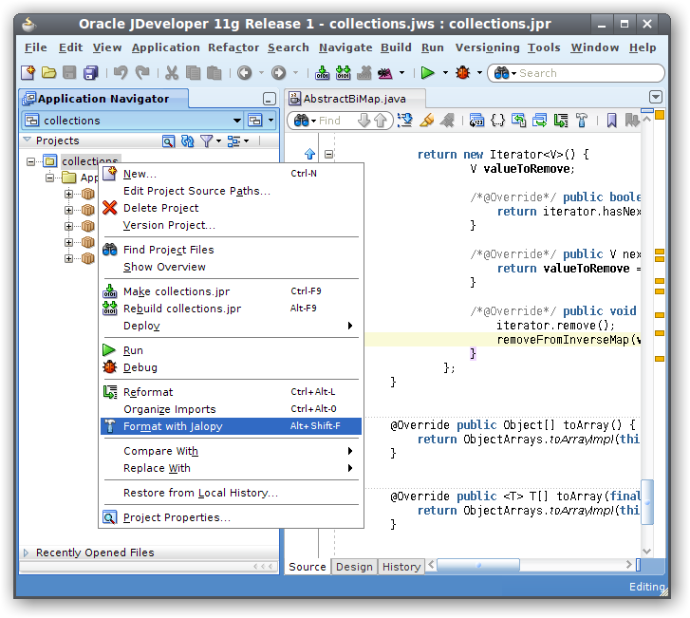Switch to the History tab
The image size is (690, 618).
tap(401, 567)
